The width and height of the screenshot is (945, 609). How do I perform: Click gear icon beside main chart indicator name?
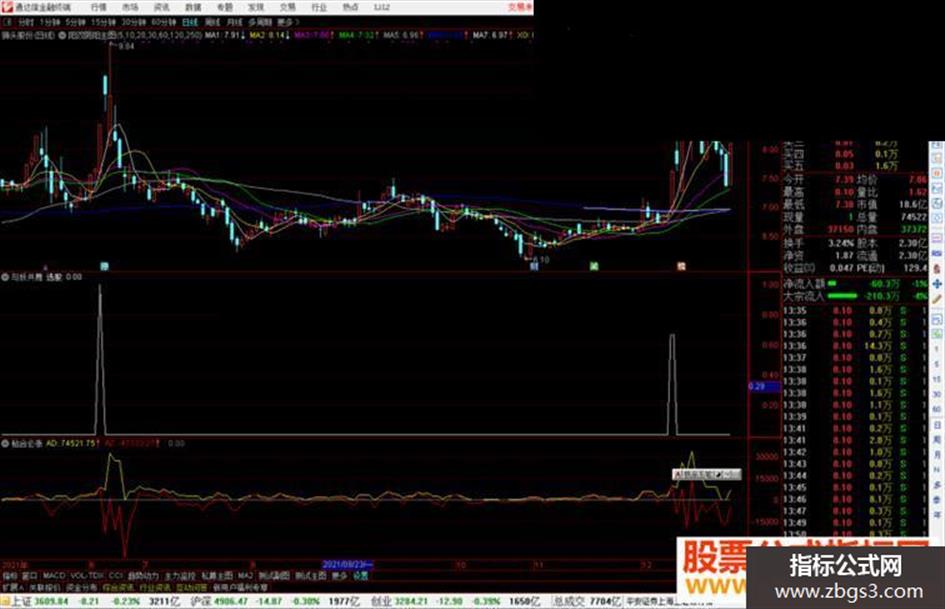[62, 36]
